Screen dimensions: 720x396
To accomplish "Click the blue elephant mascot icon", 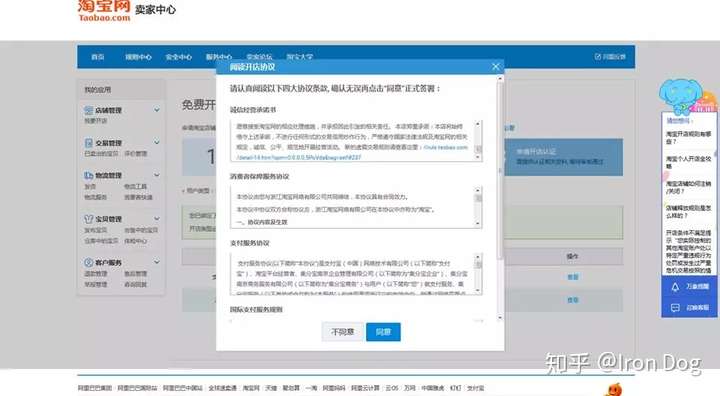I will pyautogui.click(x=681, y=95).
